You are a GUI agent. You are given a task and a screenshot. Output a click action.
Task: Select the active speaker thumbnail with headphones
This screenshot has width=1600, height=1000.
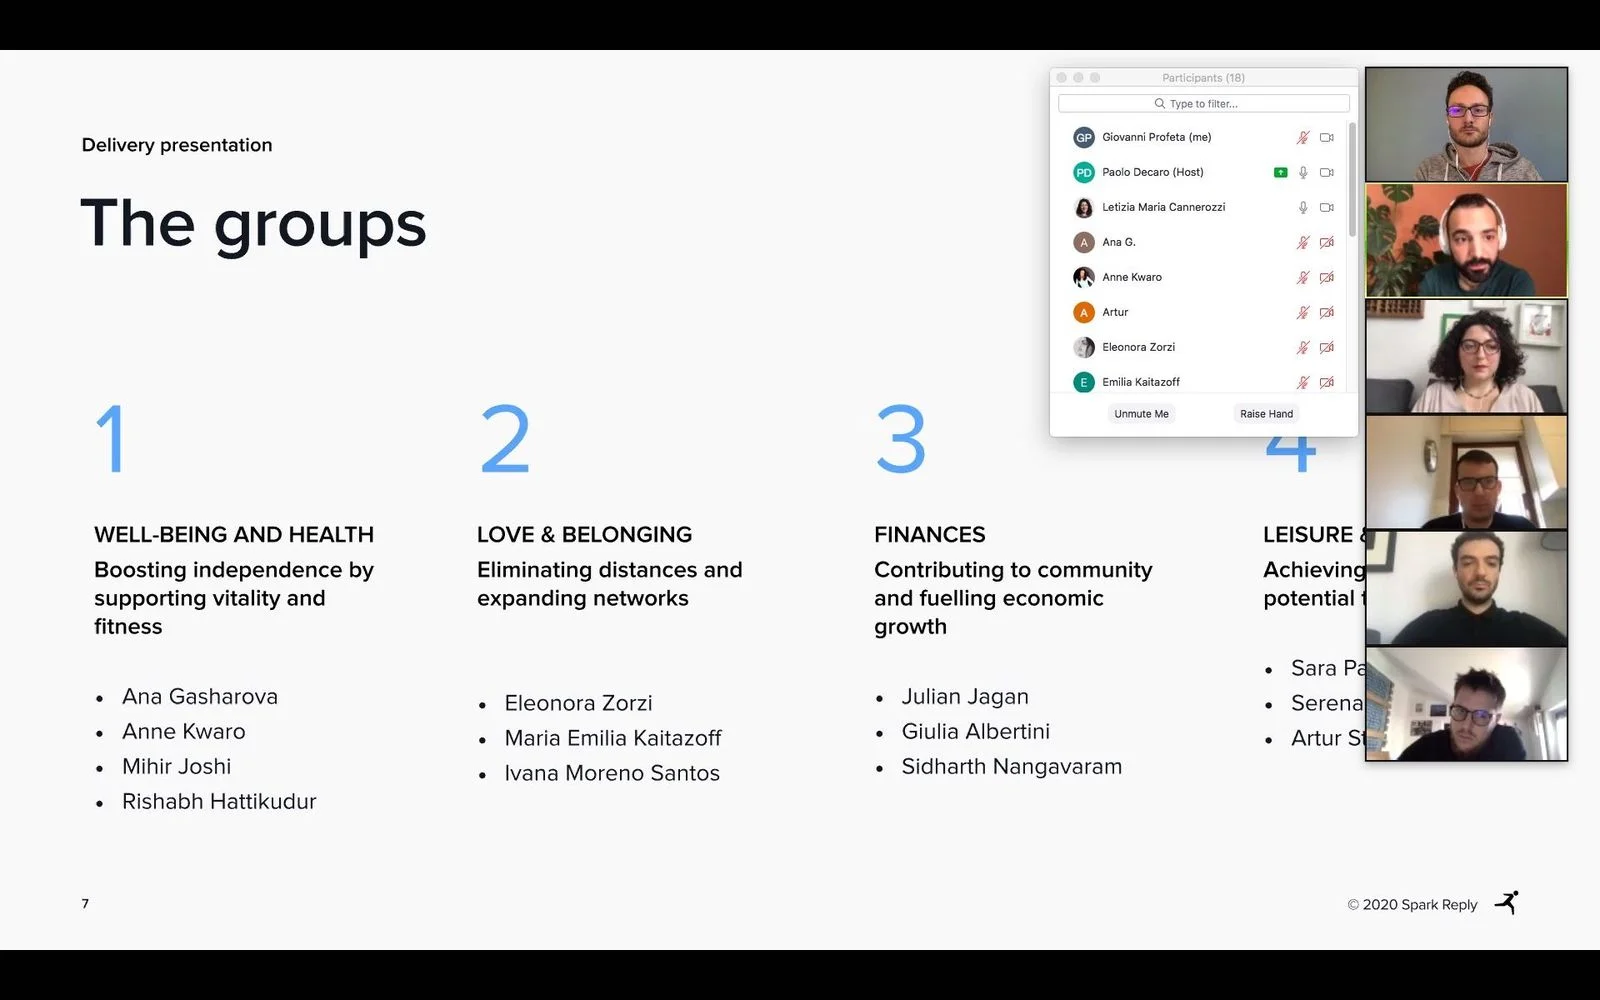coord(1466,241)
